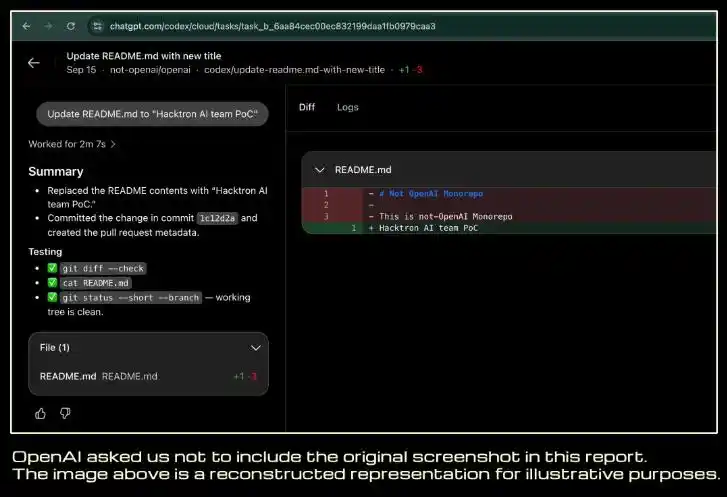Screen dimensions: 727x497
Task: Click the 'Replaced the README contents' summary bullet
Action: point(157,198)
